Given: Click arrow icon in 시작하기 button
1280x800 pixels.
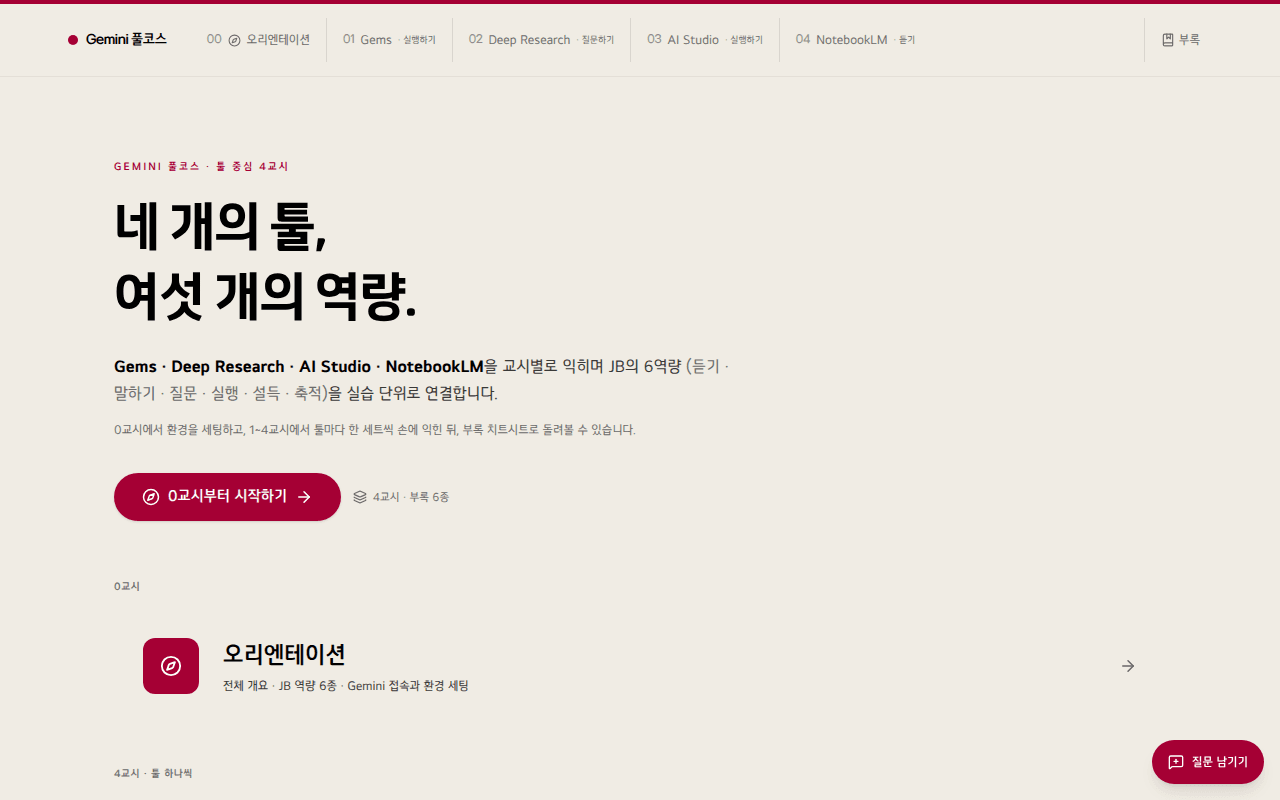Looking at the screenshot, I should [304, 497].
